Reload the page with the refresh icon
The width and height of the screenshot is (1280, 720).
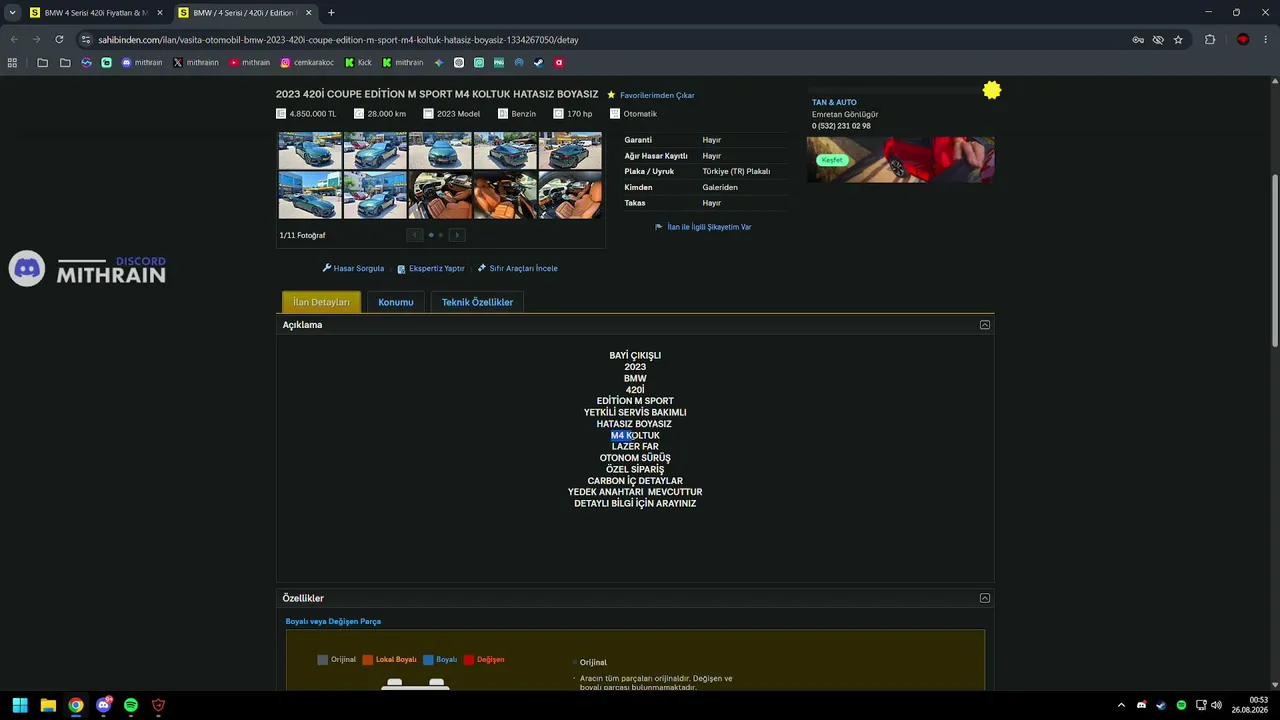tap(59, 40)
